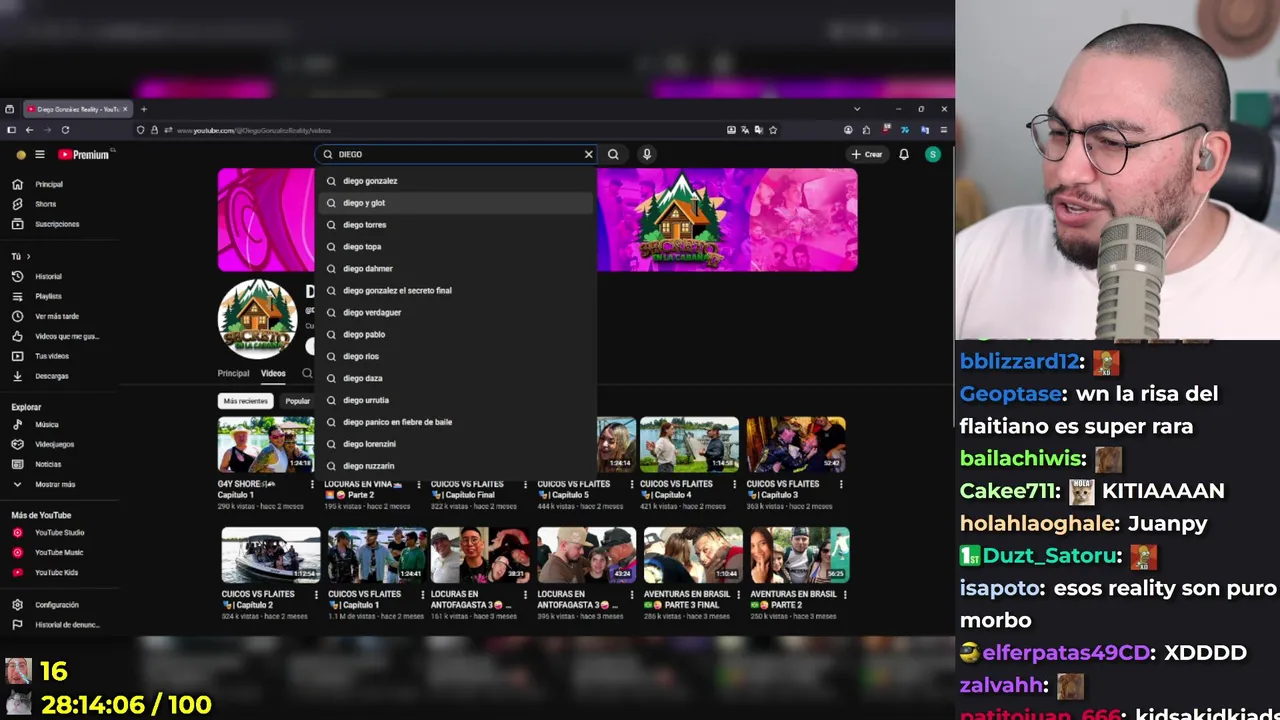This screenshot has width=1280, height=720.
Task: Open the browser application menu
Action: (x=943, y=130)
